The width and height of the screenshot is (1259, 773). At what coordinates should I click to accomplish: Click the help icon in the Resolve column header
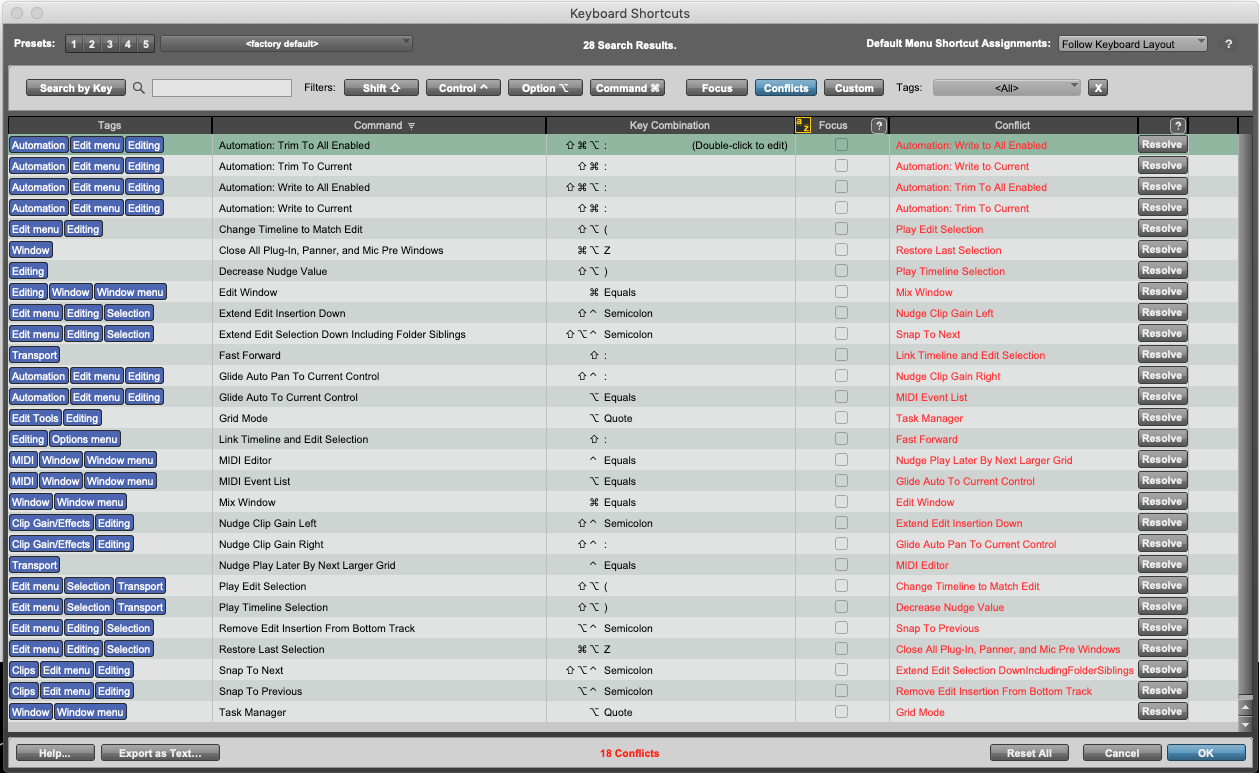[x=1177, y=125]
